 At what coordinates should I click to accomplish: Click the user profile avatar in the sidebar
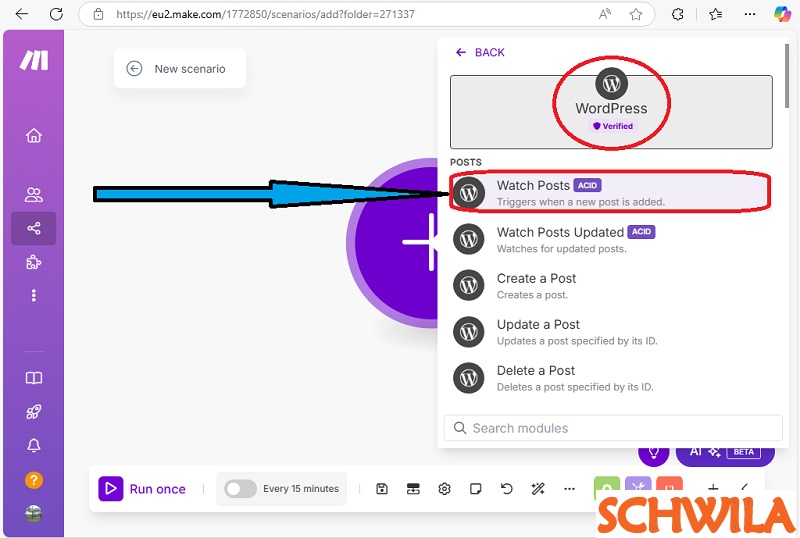(x=34, y=513)
